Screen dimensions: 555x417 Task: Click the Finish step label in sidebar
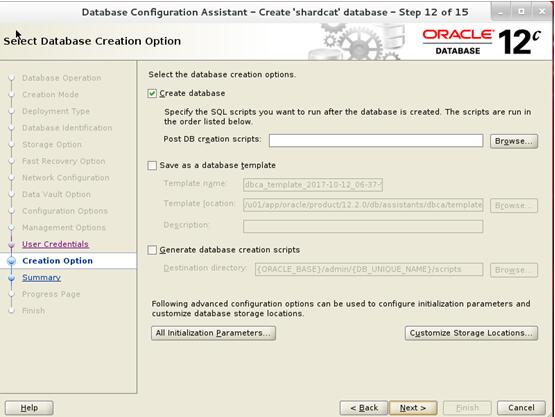[34, 311]
